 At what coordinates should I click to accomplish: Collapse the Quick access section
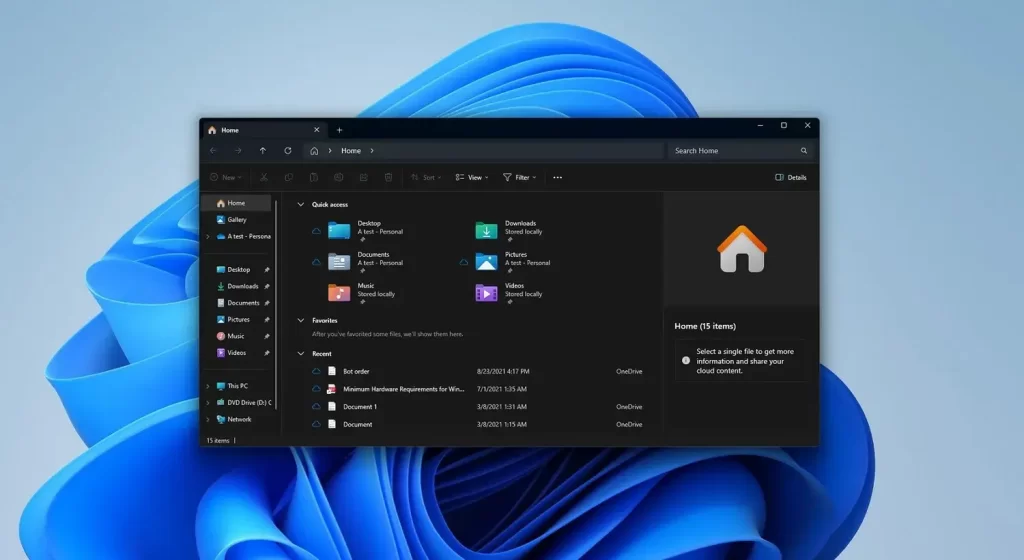coord(301,204)
